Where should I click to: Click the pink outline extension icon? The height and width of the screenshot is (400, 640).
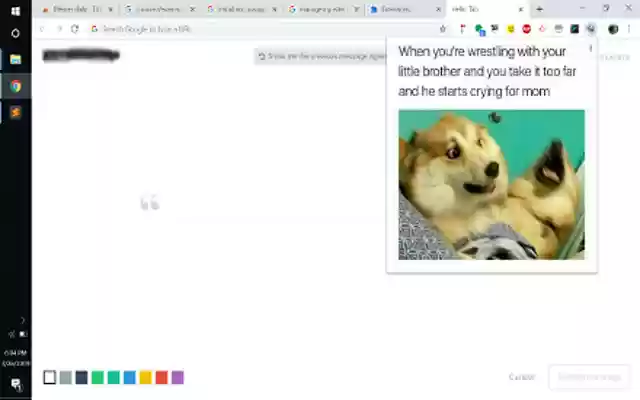542,29
